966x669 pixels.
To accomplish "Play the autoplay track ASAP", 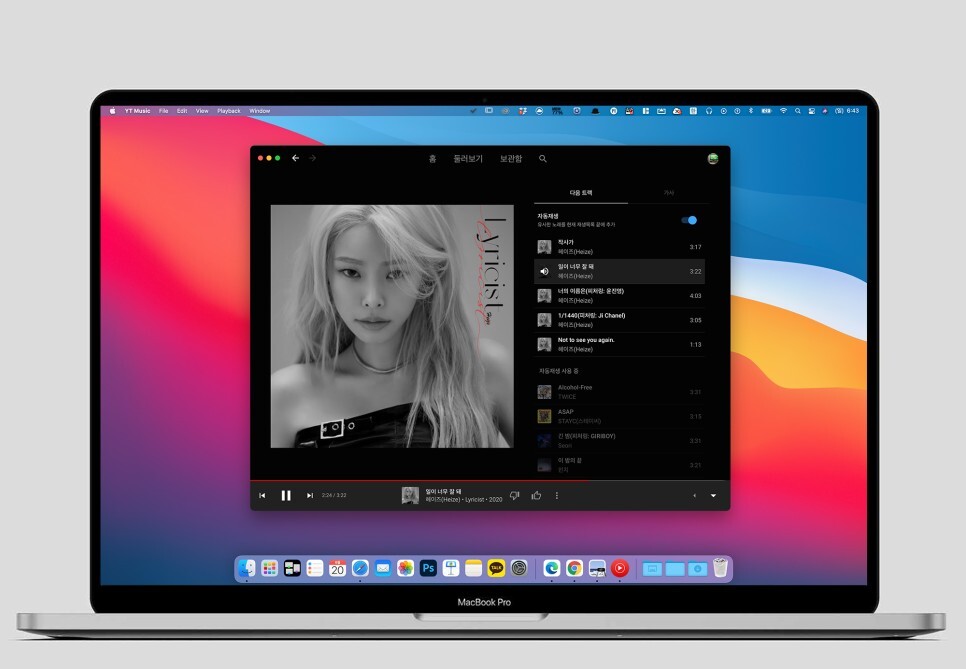I will coord(619,416).
